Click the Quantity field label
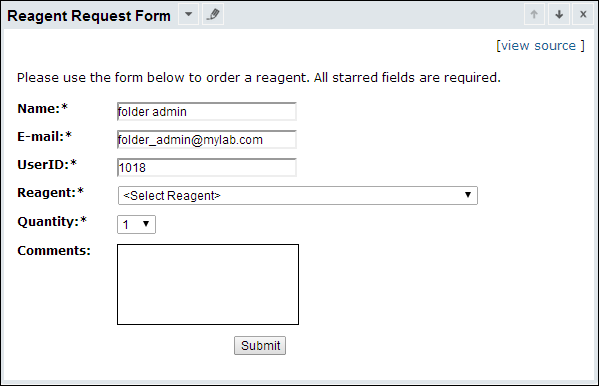The image size is (599, 386). pyautogui.click(x=52, y=221)
